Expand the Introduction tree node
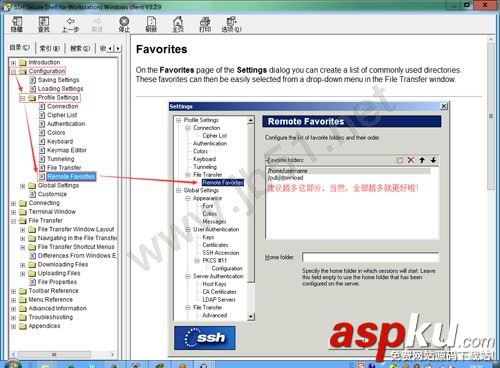500x368 pixels. pos(13,63)
